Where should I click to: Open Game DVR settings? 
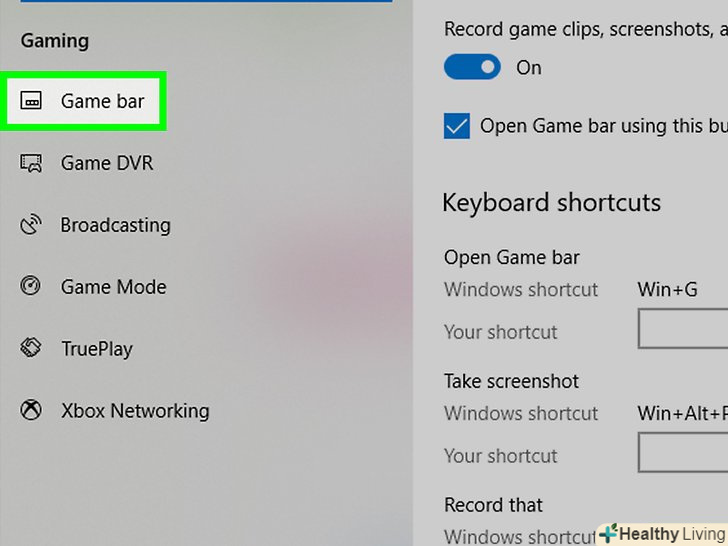point(107,163)
